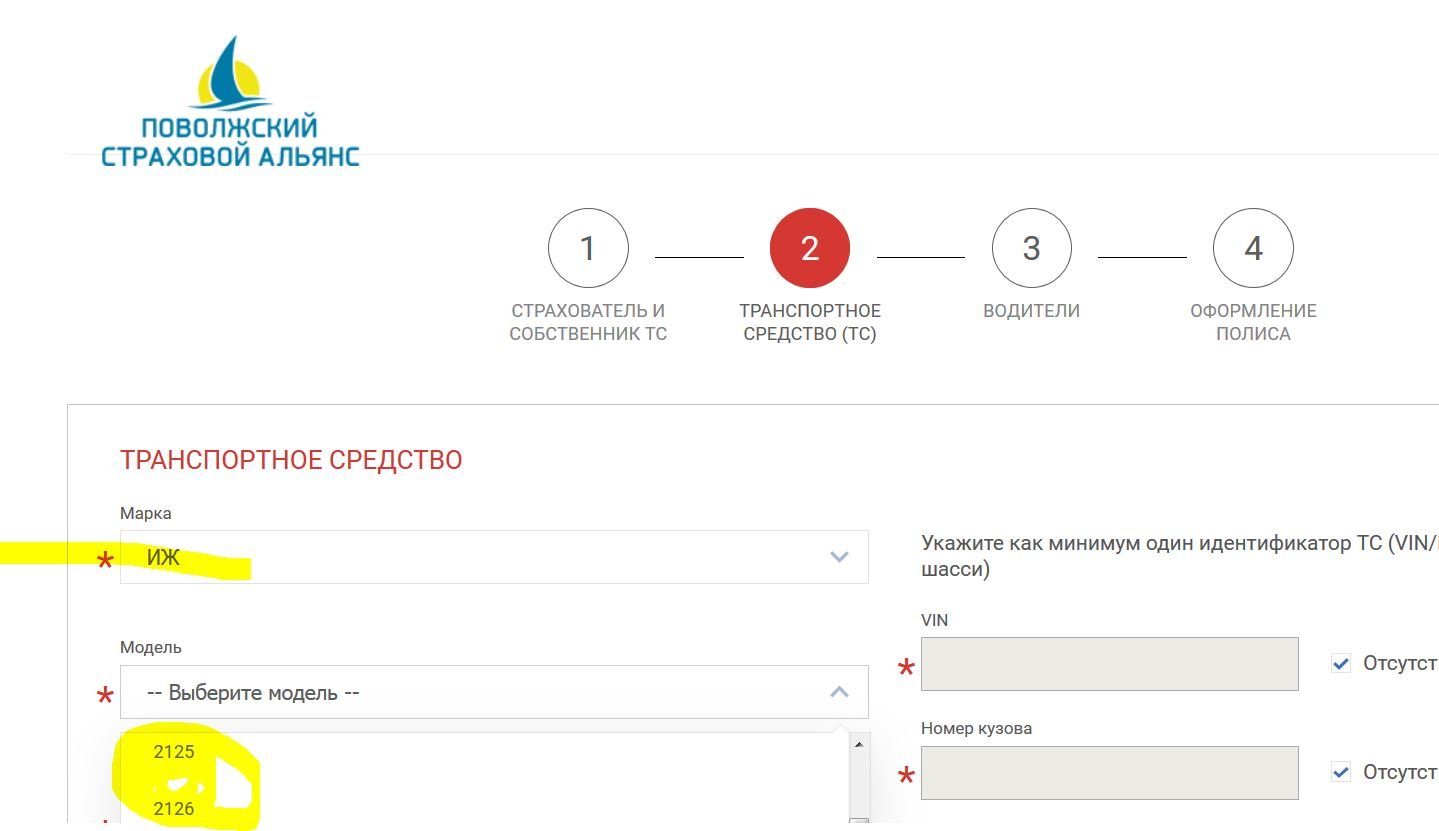Click the red step 2 circle
The height and width of the screenshot is (831, 1439).
point(809,248)
